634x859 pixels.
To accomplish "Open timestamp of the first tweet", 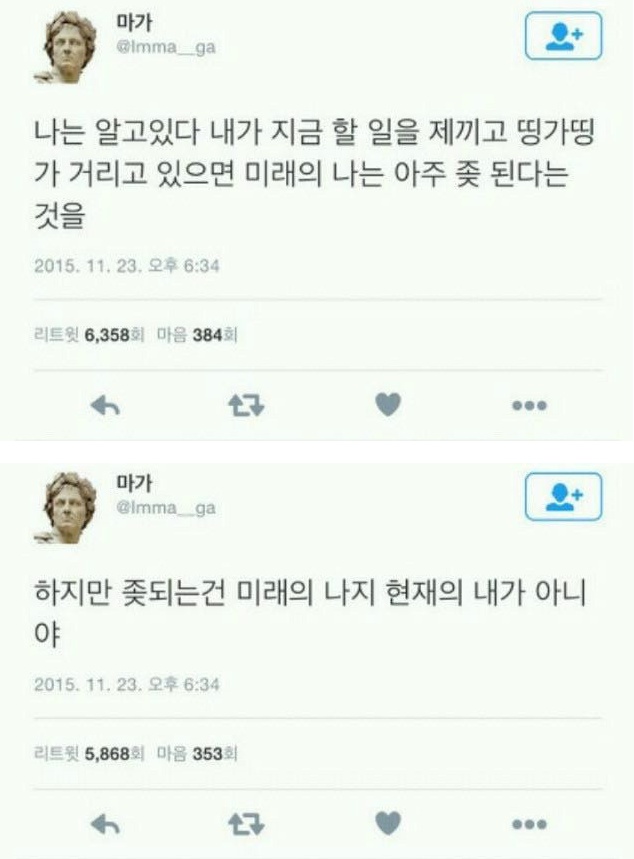I will click(x=127, y=266).
